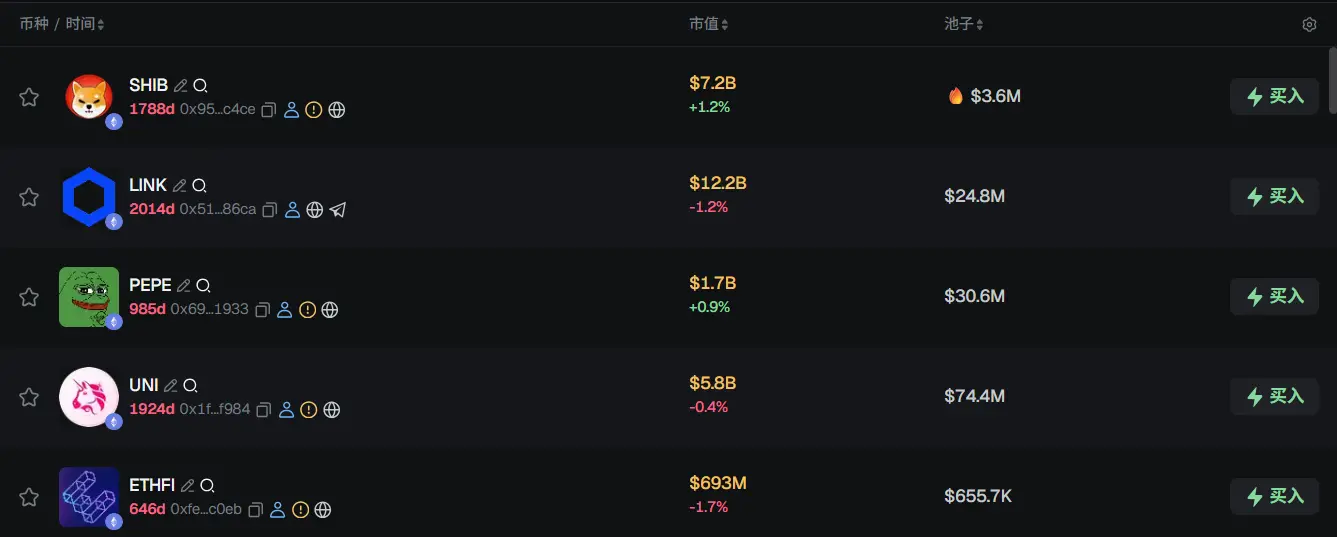Viewport: 1337px width, 537px height.
Task: Sort by 币种 / 时间 header
Action: [62, 24]
